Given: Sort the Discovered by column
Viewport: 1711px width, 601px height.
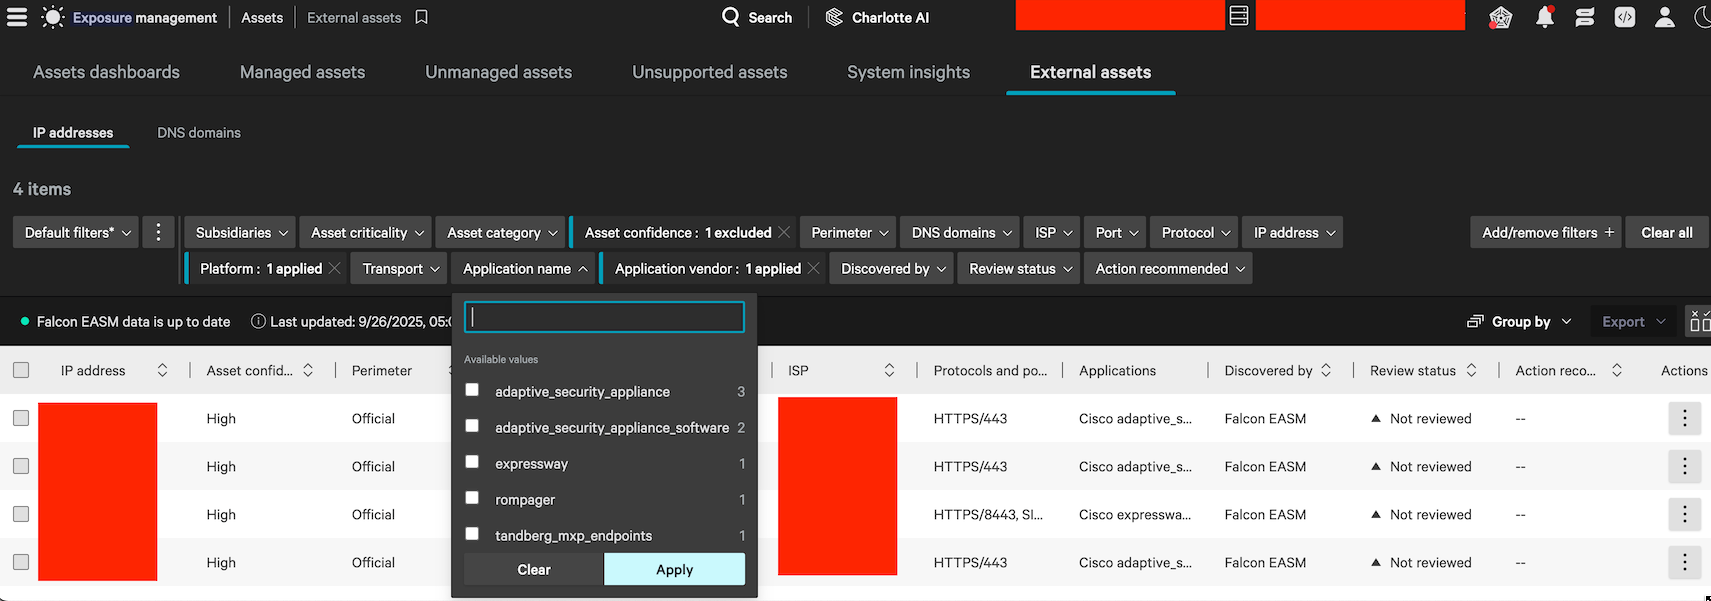Looking at the screenshot, I should [1326, 370].
